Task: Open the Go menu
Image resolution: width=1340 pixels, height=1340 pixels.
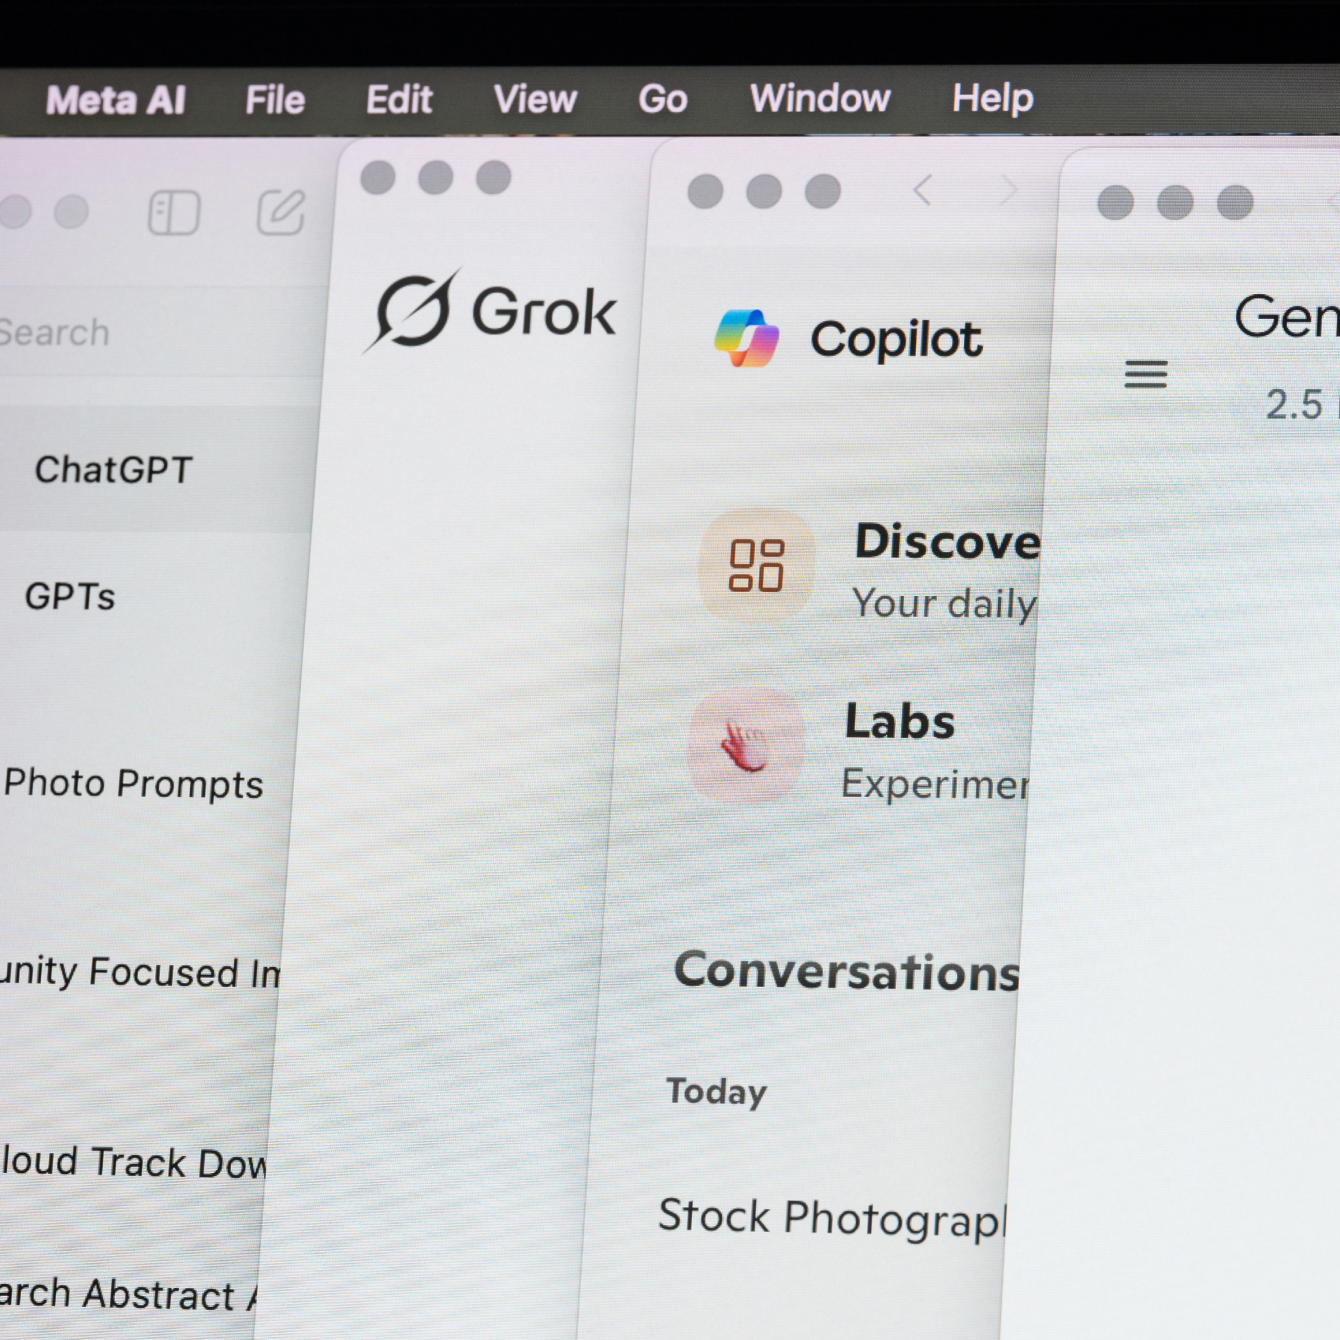Action: point(663,99)
